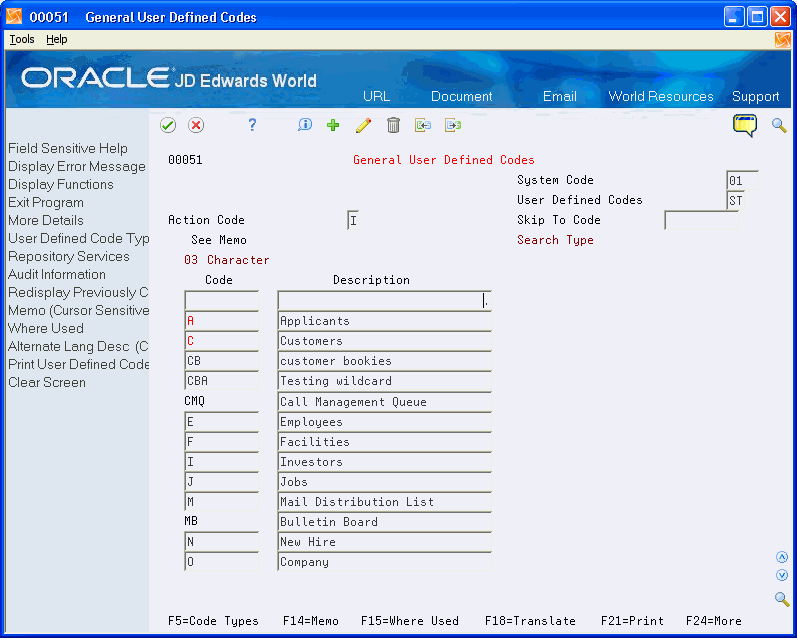This screenshot has height=638, width=797.
Task: Click the magnifier icon in toolbar
Action: click(x=779, y=125)
